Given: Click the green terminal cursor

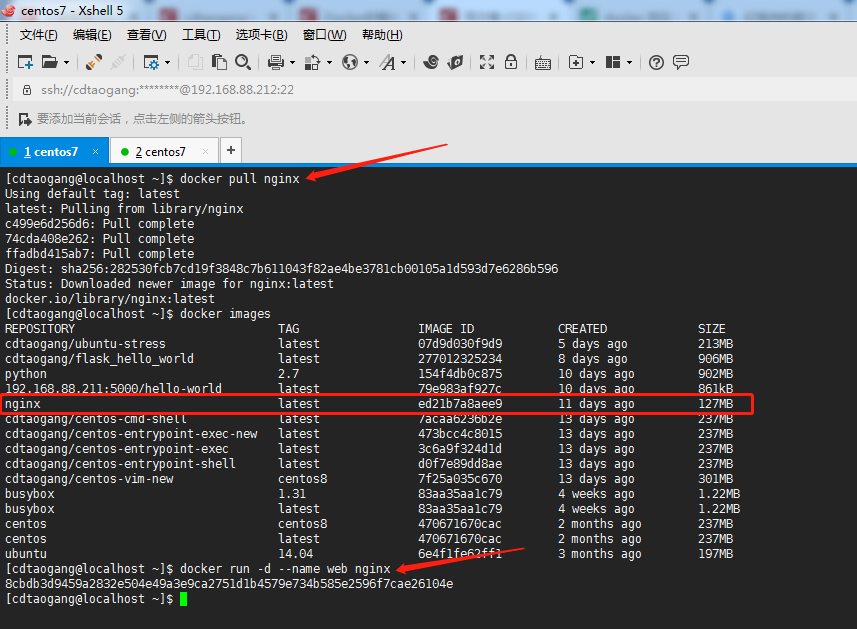Looking at the screenshot, I should tap(184, 599).
